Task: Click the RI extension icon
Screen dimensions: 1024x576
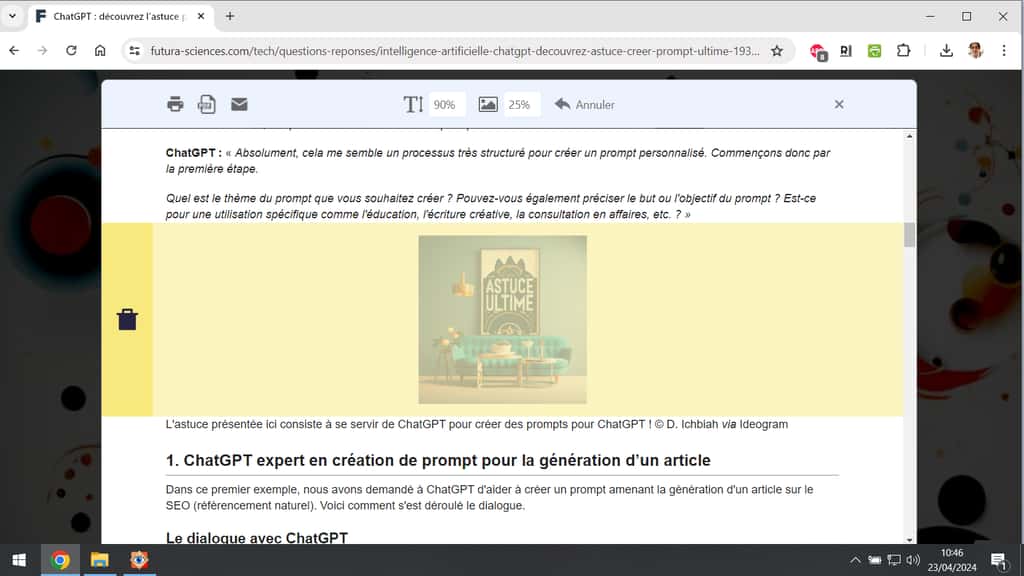Action: tap(846, 51)
